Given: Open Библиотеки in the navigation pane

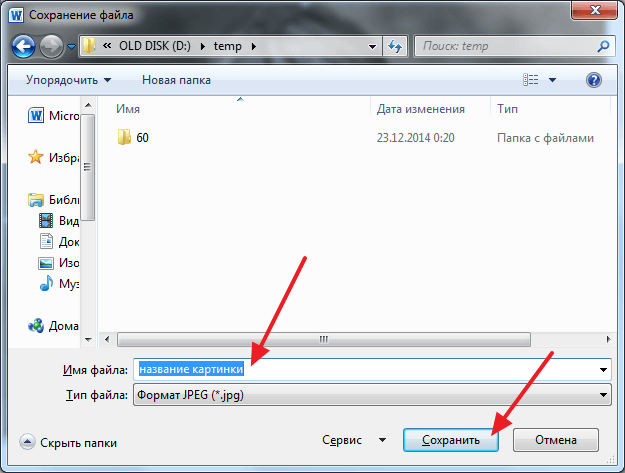Looking at the screenshot, I should pos(53,199).
